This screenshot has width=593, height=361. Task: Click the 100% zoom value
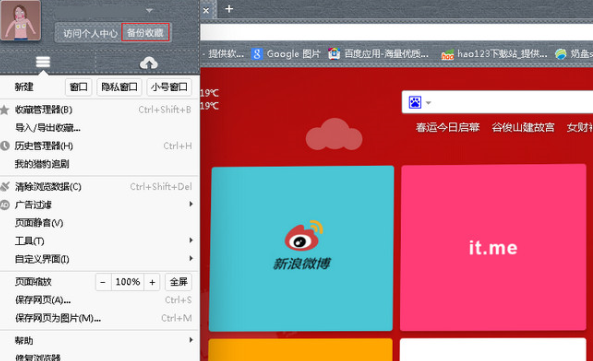pos(127,282)
